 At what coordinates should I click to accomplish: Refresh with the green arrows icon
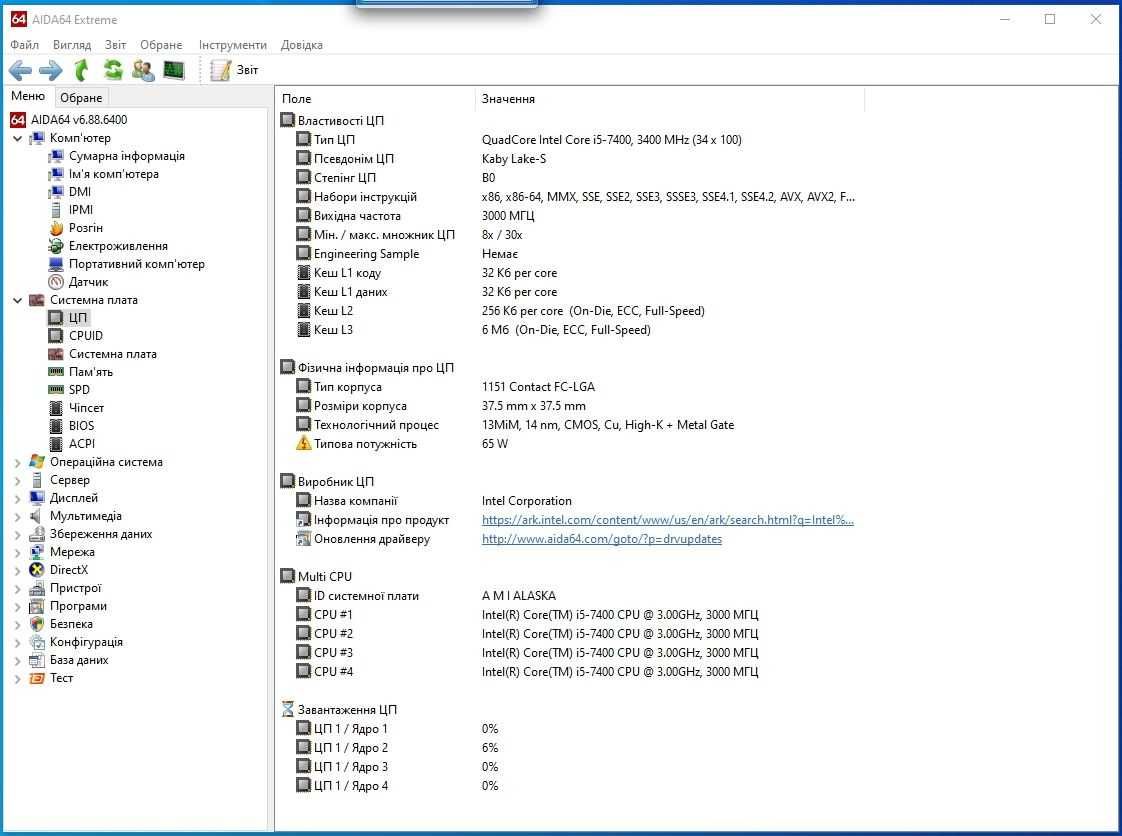click(x=112, y=70)
